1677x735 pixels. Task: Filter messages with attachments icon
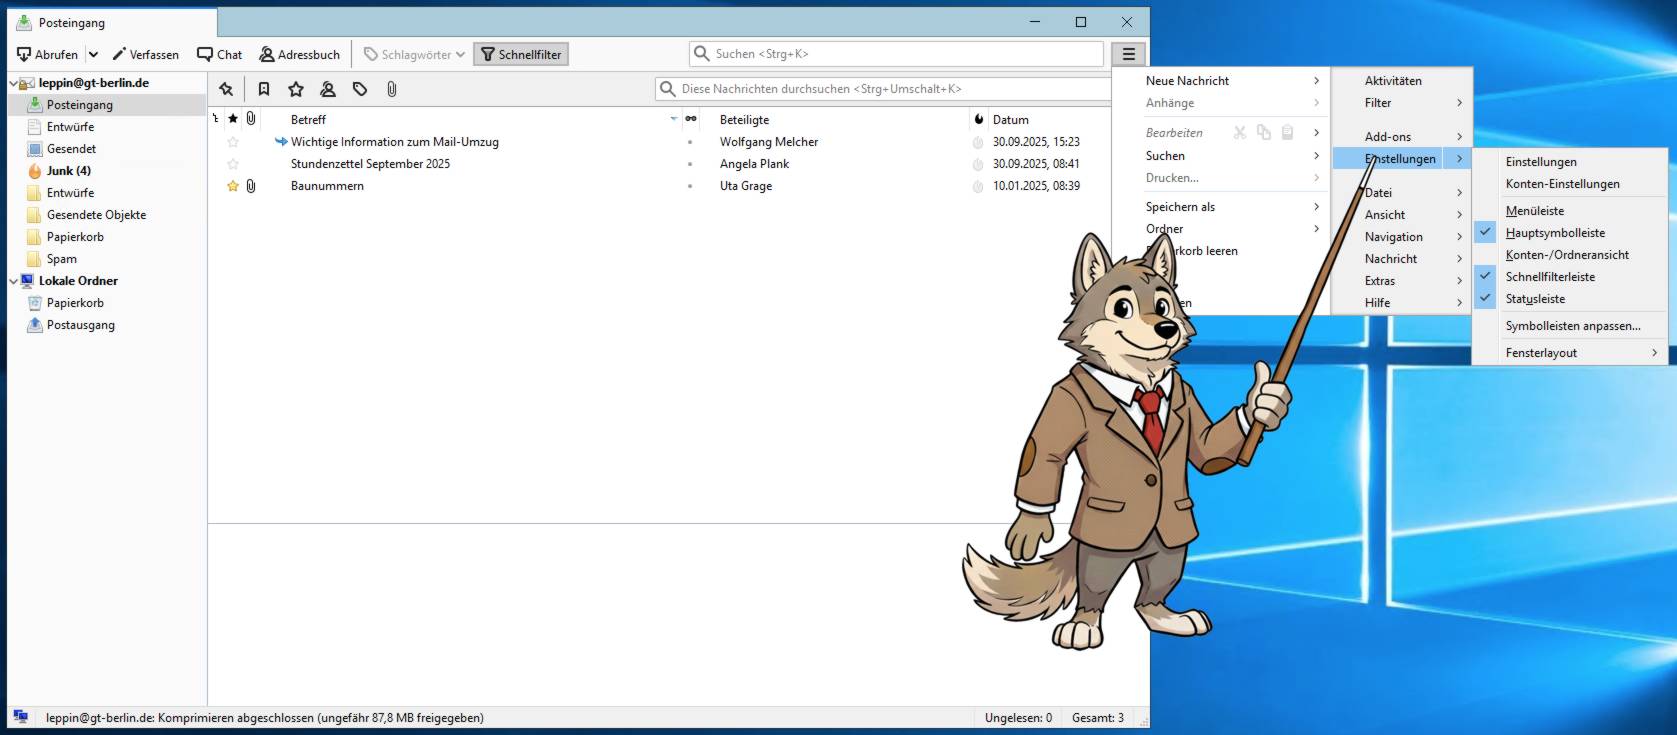392,89
